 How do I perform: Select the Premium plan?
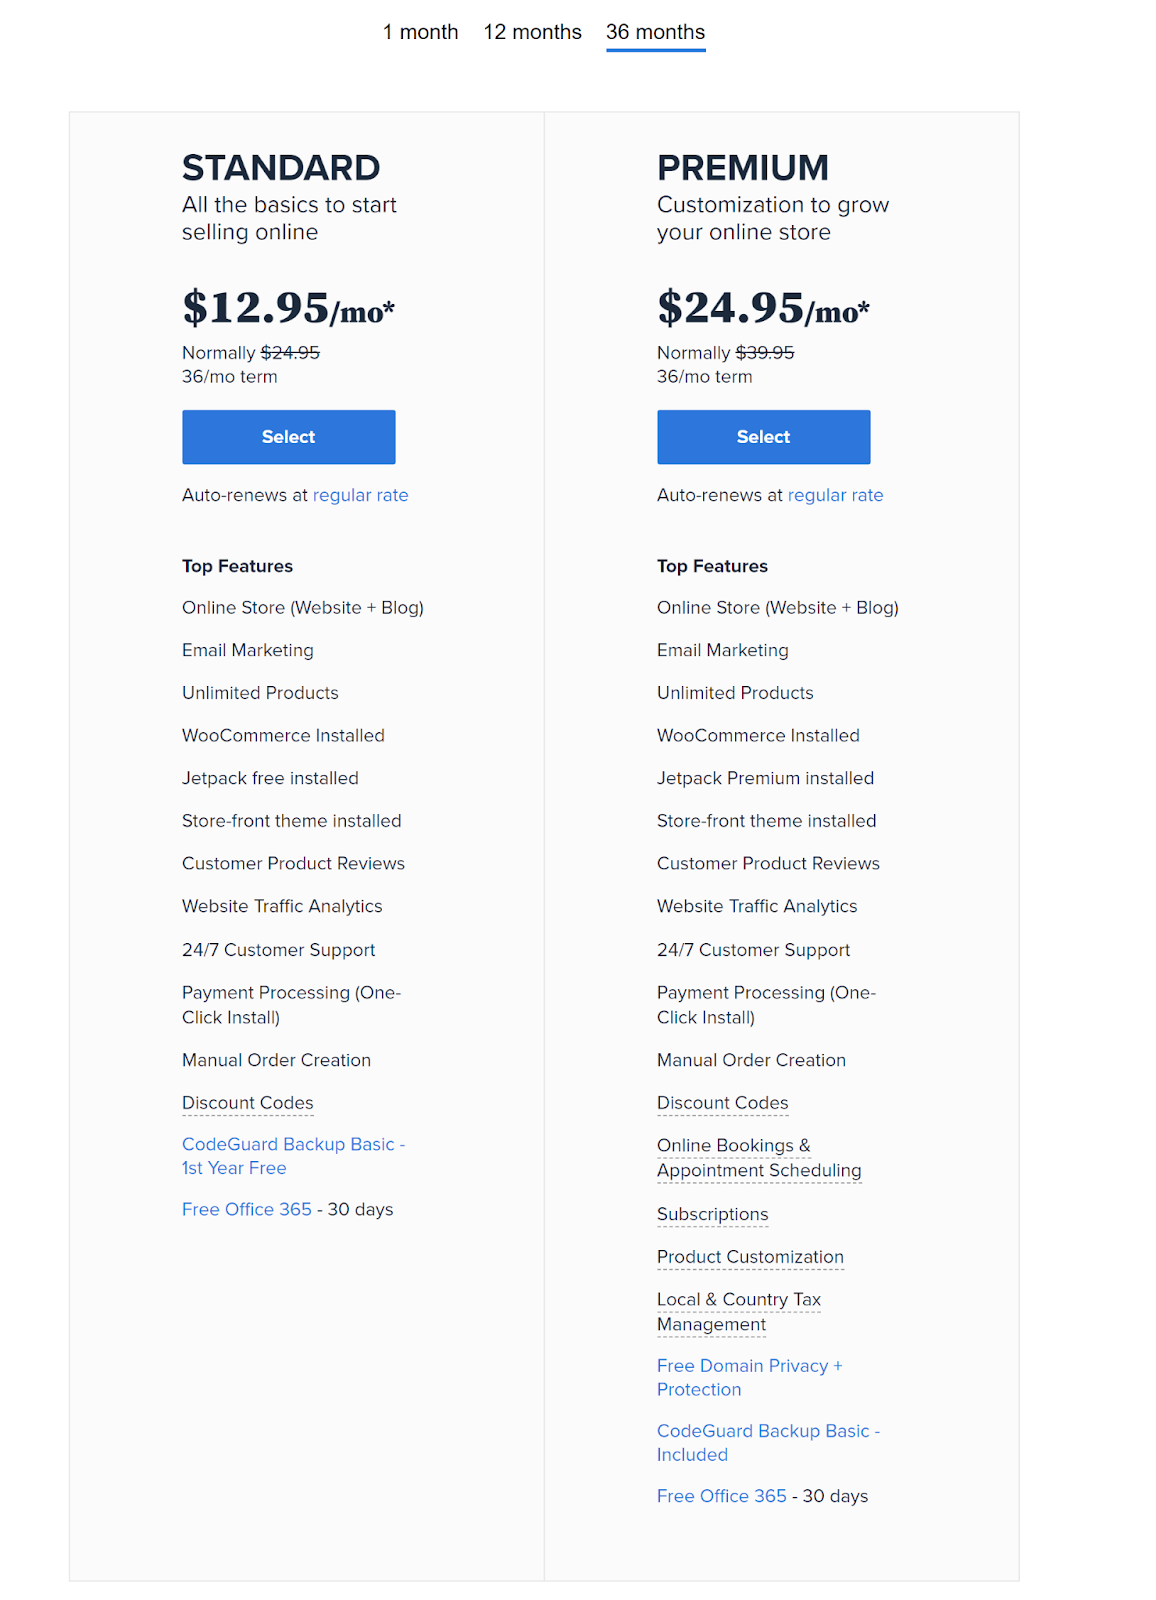(763, 437)
